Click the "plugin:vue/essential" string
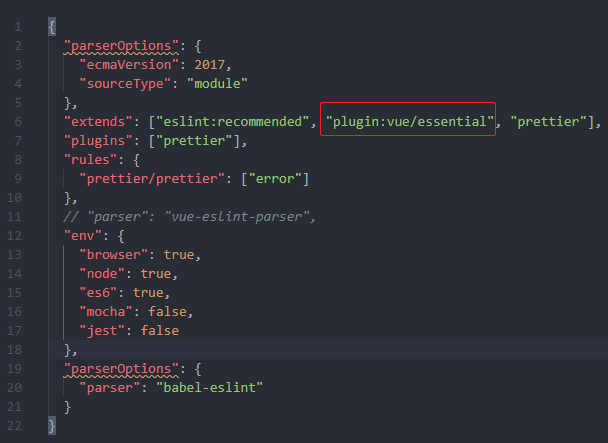Image resolution: width=608 pixels, height=443 pixels. pos(409,122)
